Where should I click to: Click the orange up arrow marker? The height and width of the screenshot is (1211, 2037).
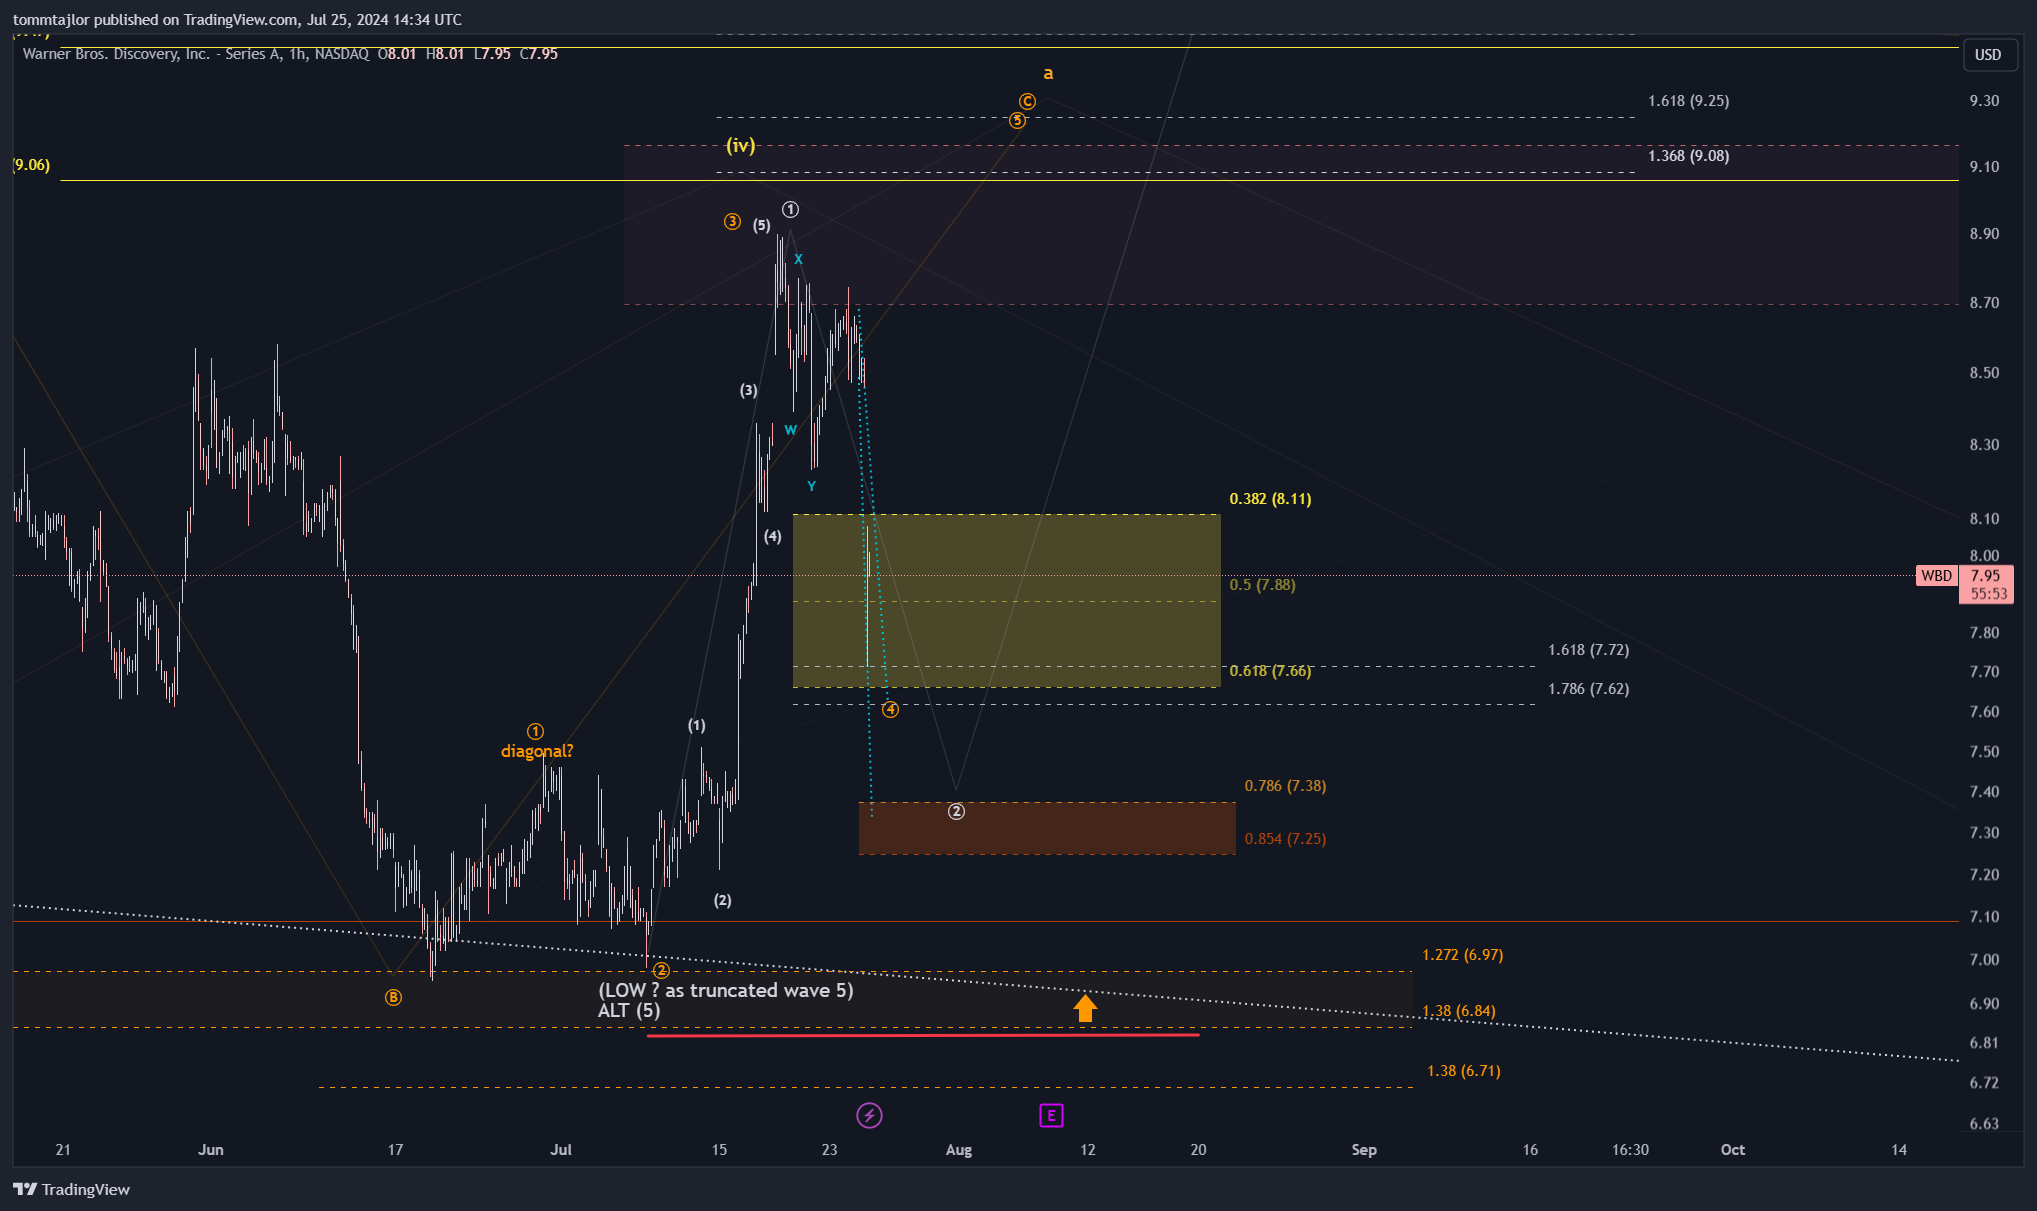tap(1085, 1007)
